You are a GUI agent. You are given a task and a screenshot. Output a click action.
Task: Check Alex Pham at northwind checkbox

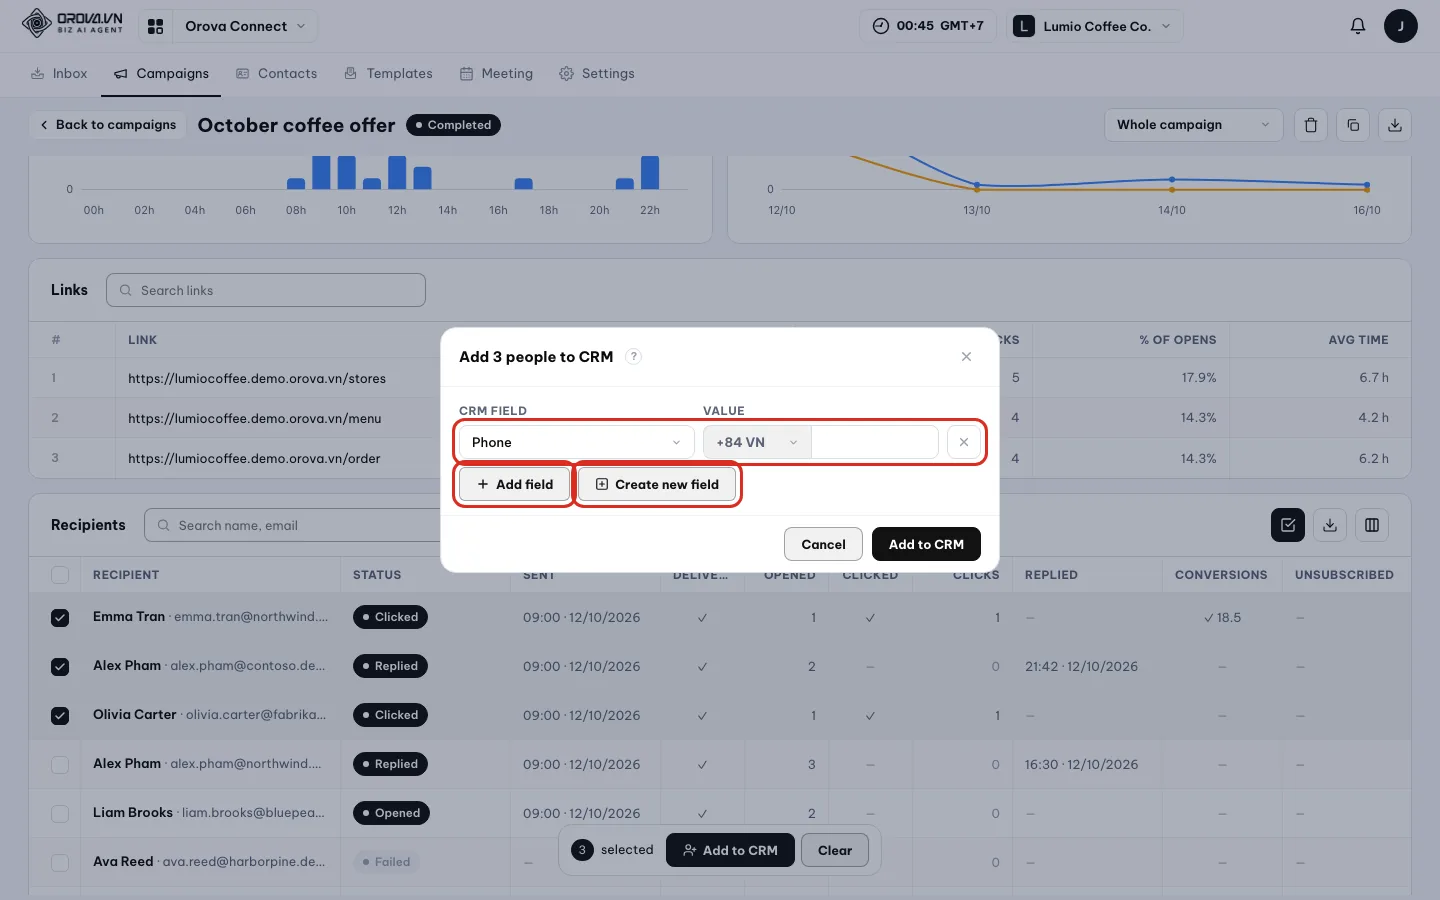pos(60,765)
